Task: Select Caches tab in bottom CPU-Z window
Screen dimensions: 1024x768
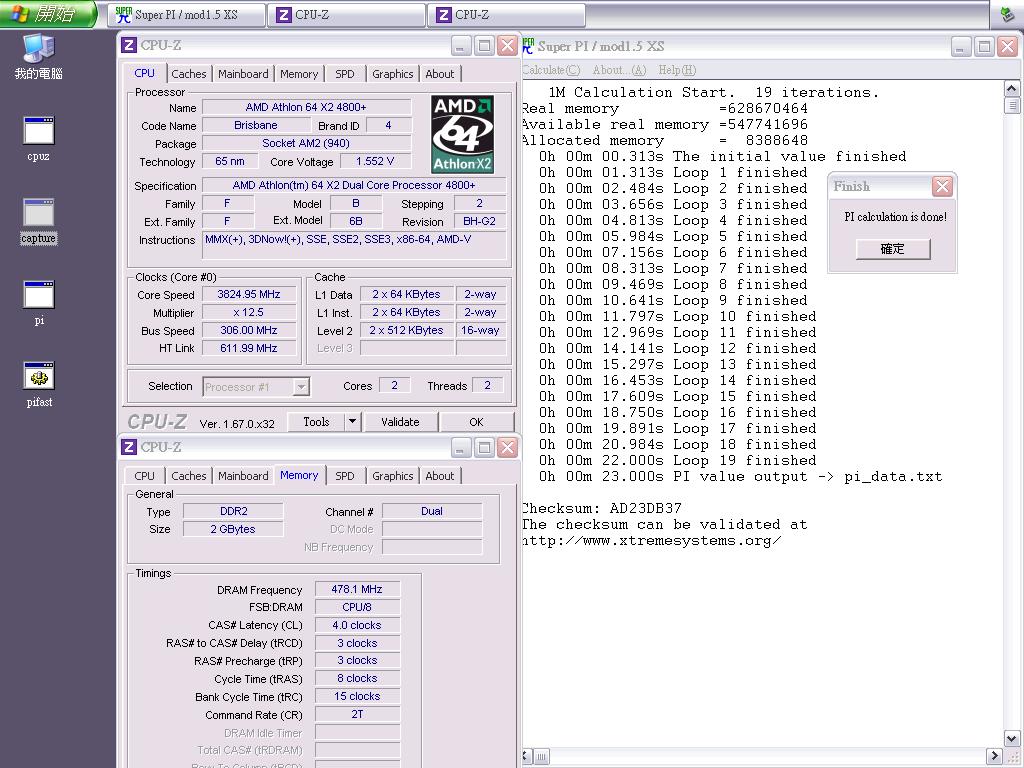Action: coord(189,476)
